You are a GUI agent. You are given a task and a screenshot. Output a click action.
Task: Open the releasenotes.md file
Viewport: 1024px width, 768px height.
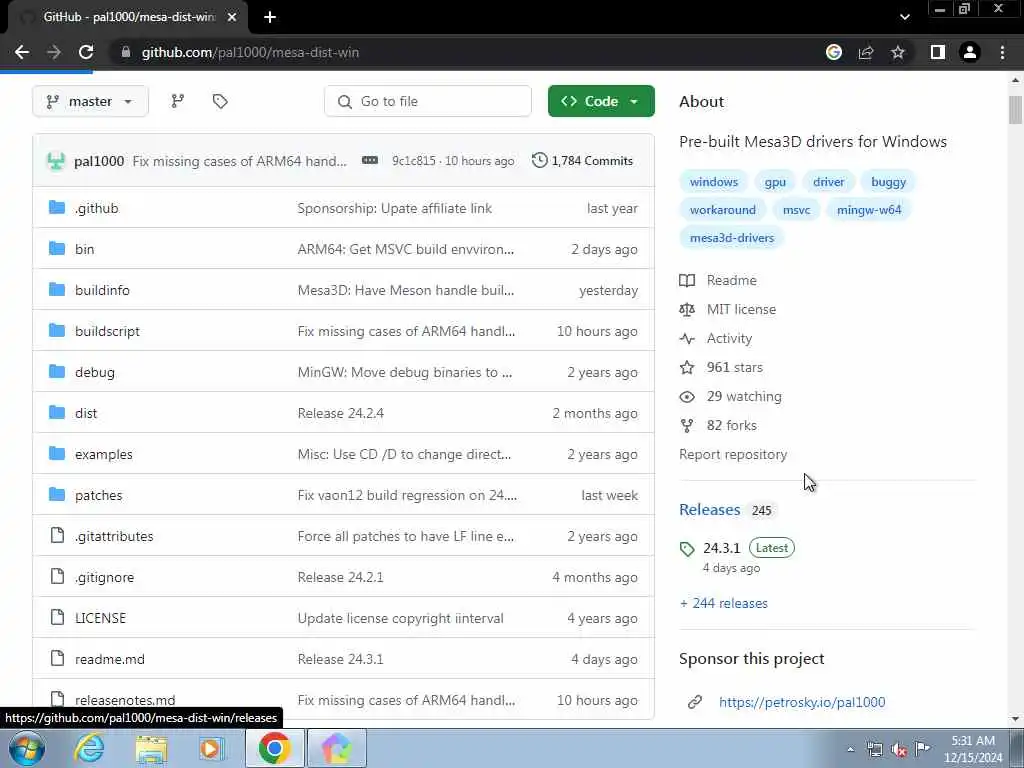click(x=125, y=700)
